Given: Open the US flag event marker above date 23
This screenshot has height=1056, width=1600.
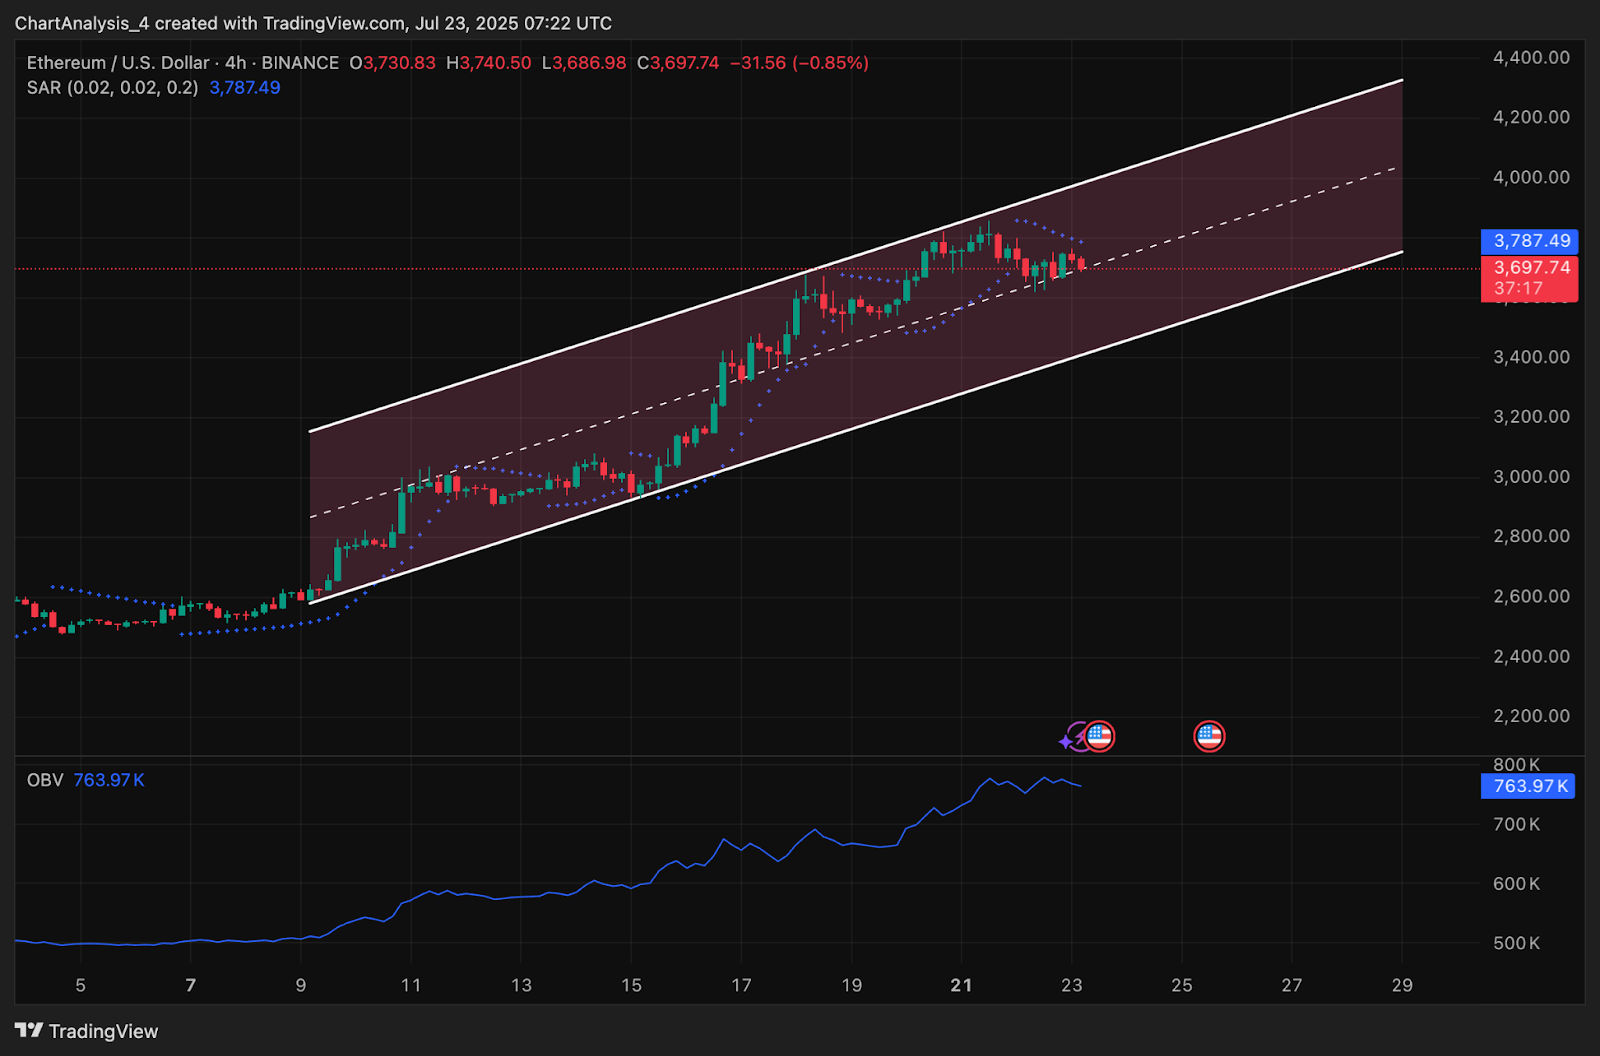Looking at the screenshot, I should tap(1100, 737).
